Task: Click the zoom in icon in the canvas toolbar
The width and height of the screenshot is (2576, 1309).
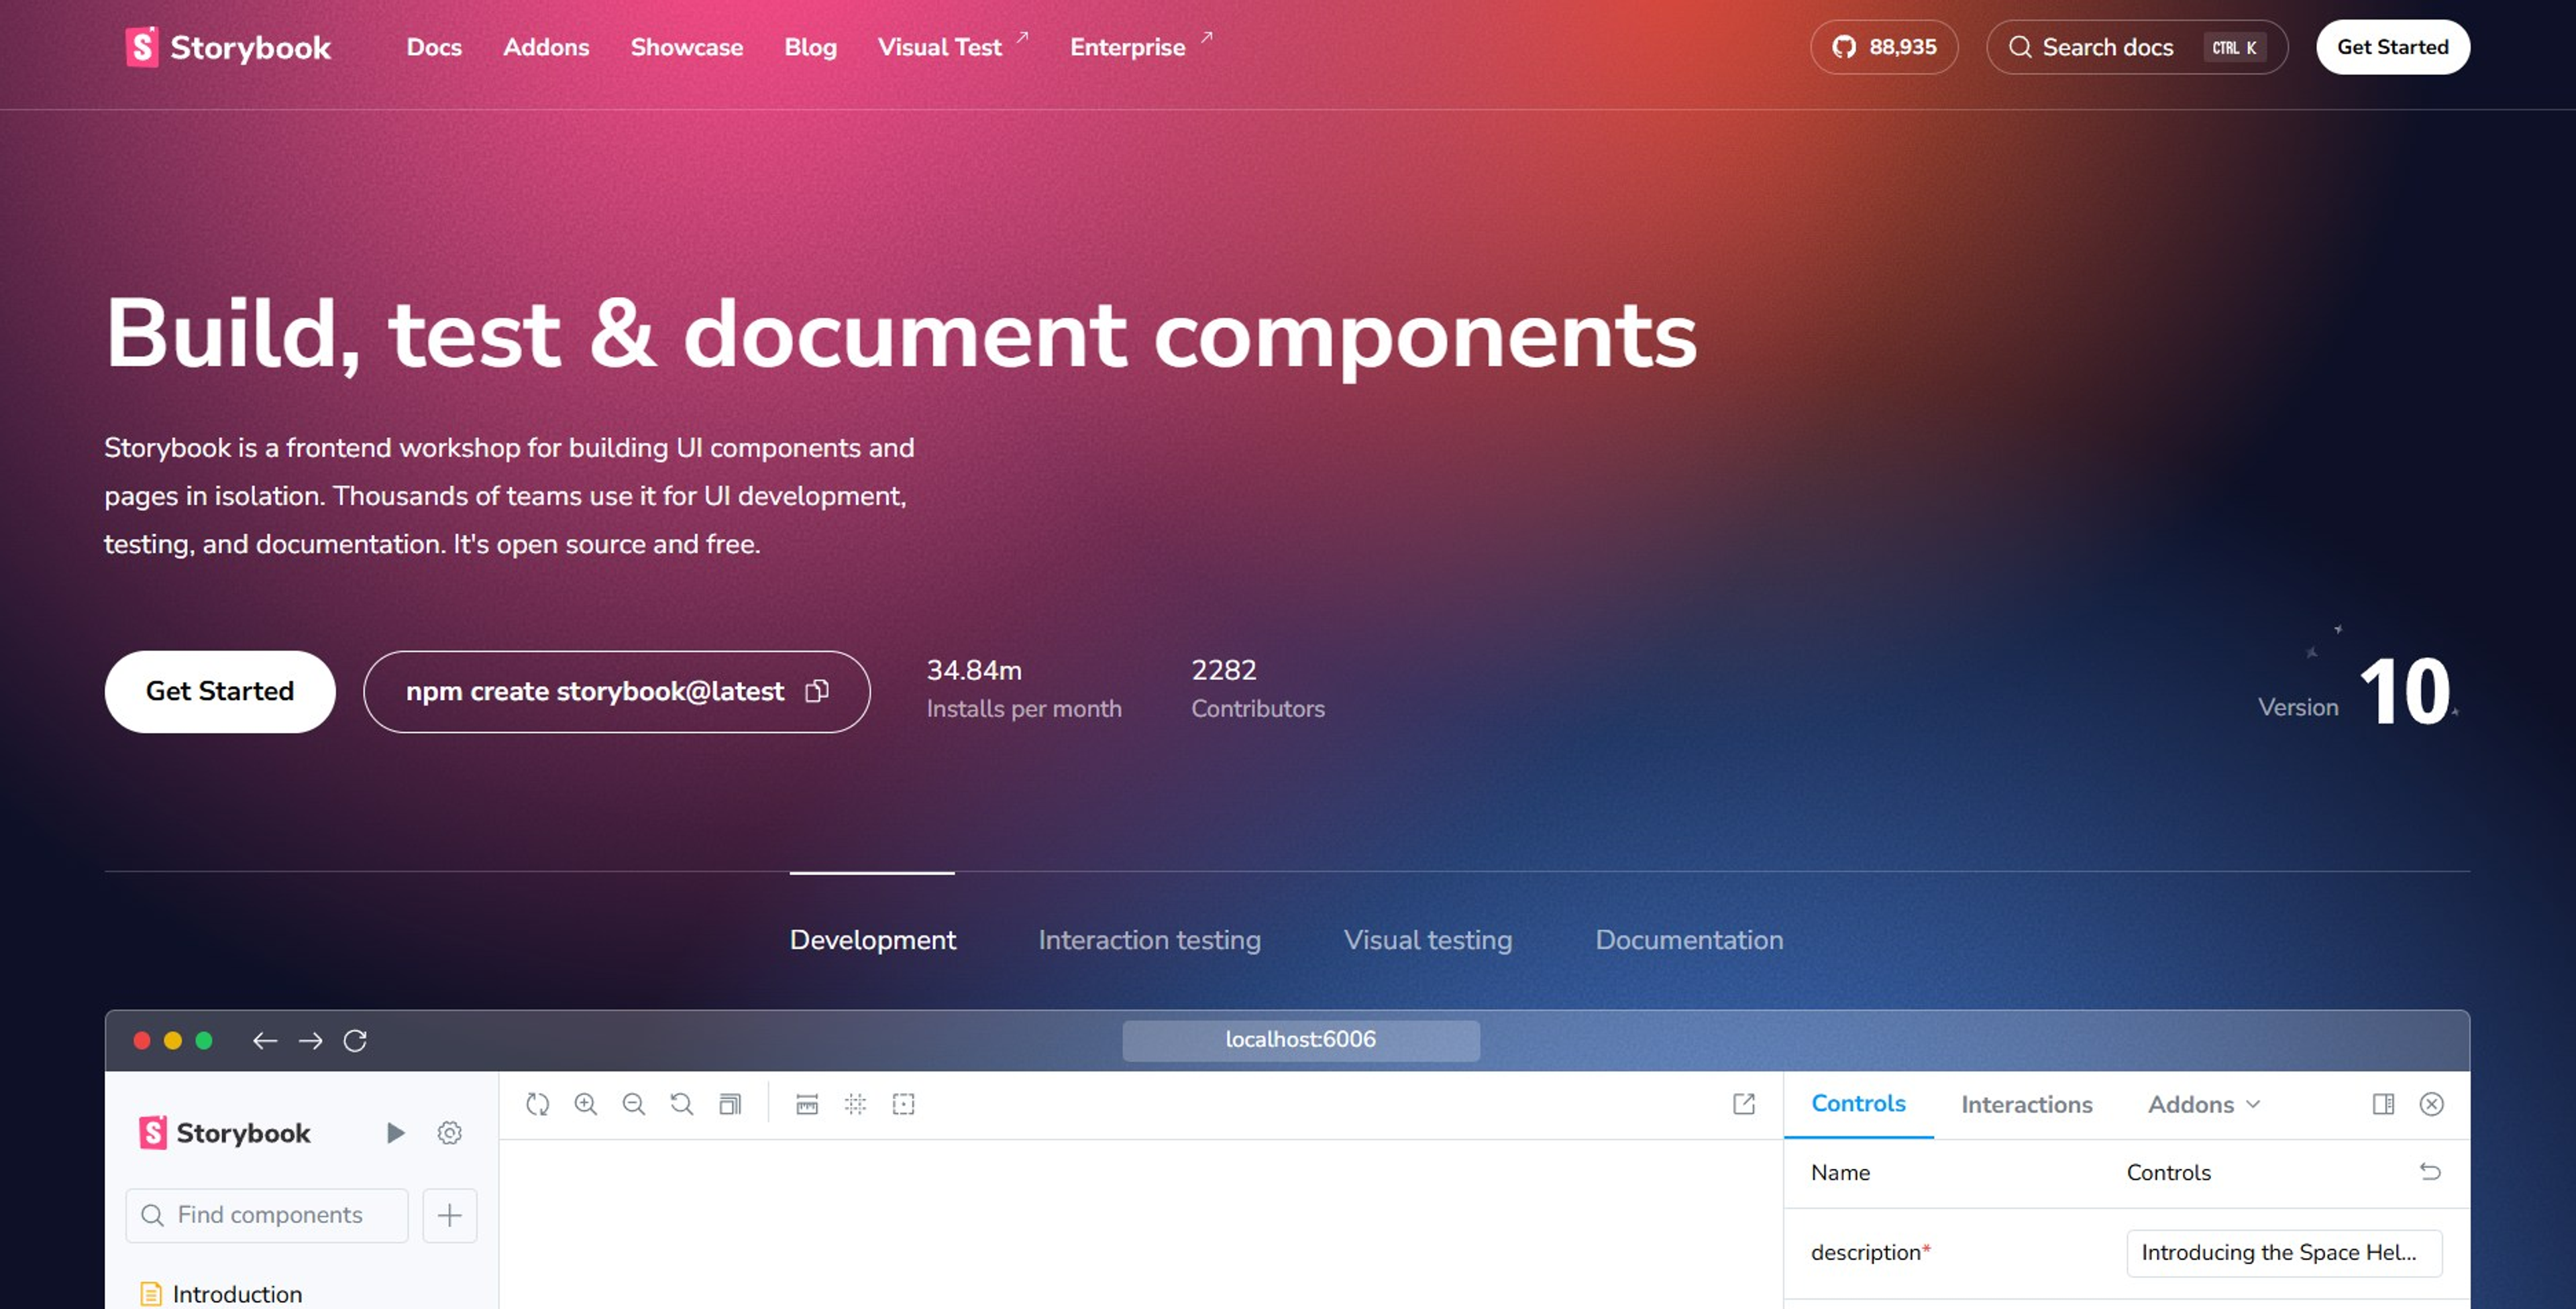Action: click(x=585, y=1104)
